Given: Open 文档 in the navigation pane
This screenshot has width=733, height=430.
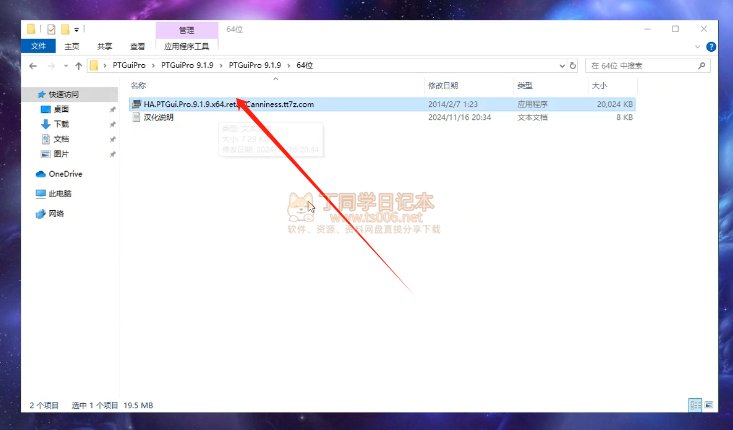Looking at the screenshot, I should [61, 139].
